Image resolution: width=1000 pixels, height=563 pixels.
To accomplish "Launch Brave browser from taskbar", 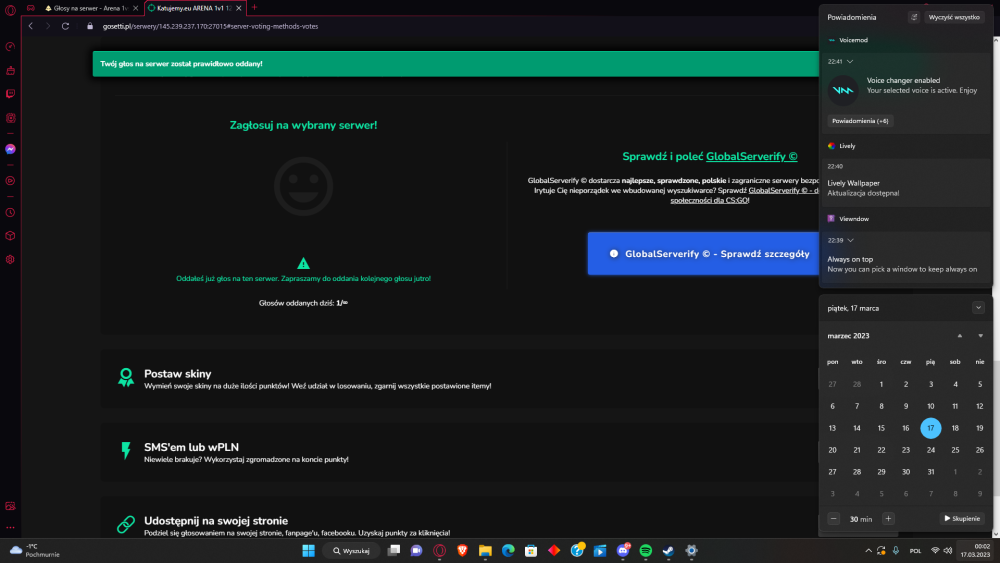I will point(462,551).
